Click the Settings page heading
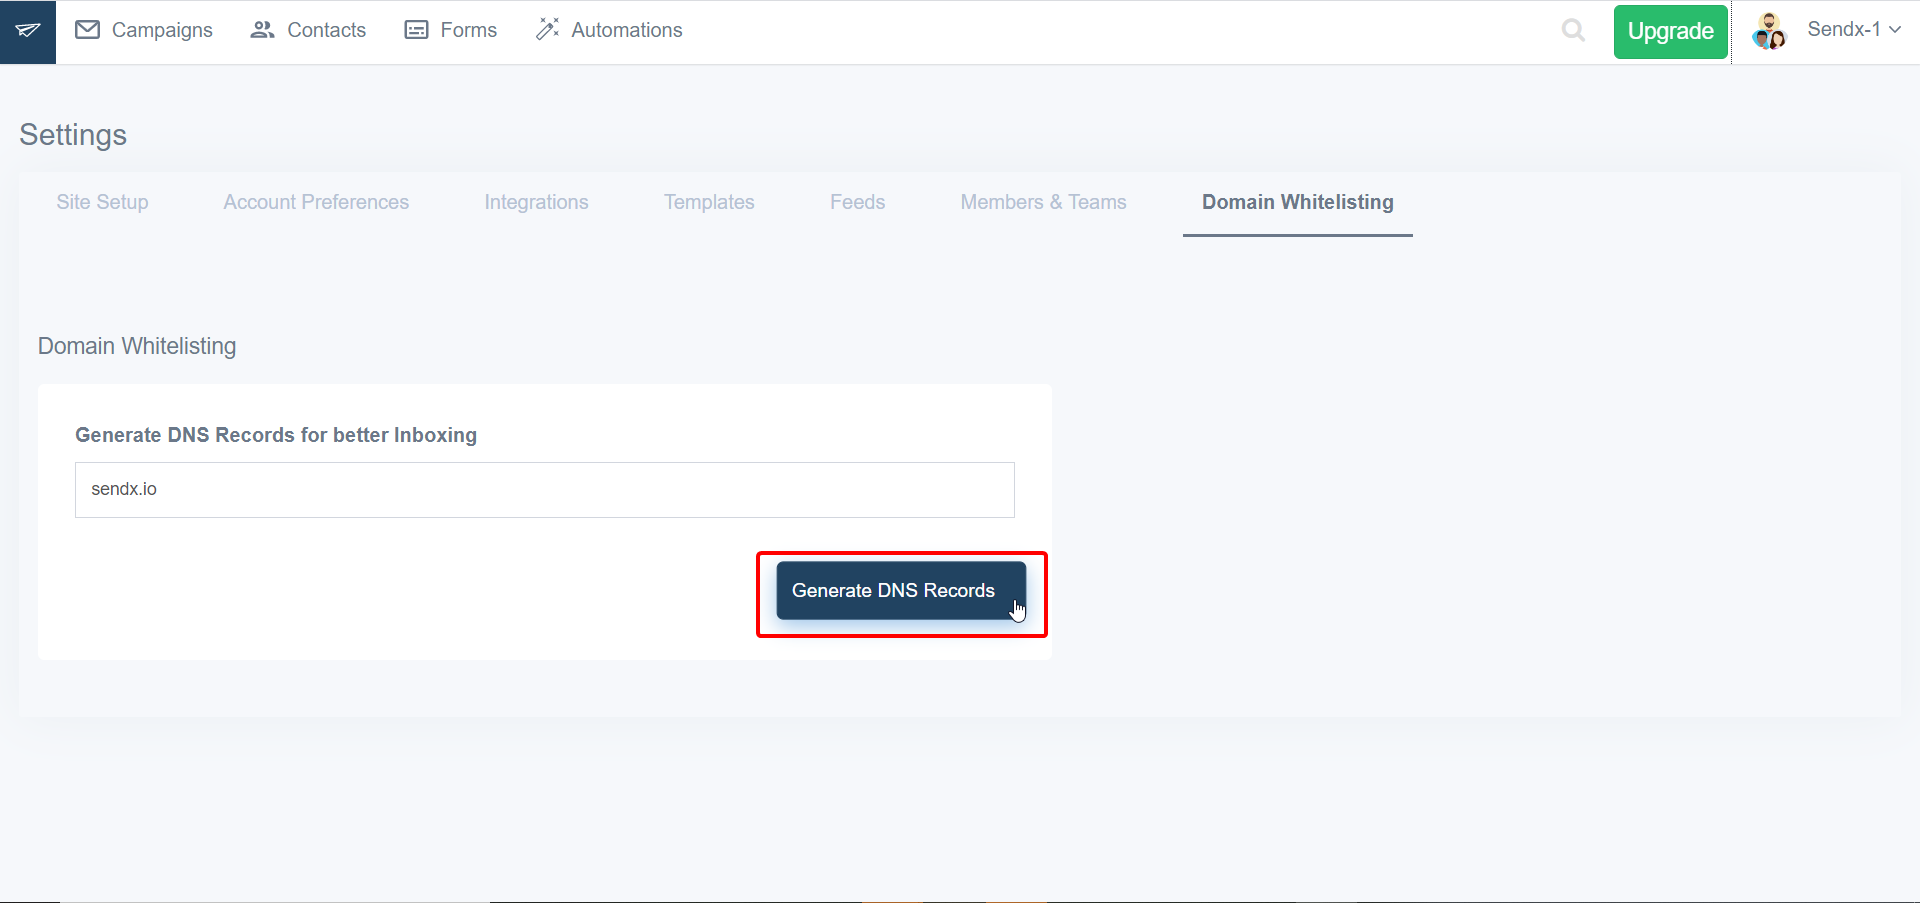The height and width of the screenshot is (903, 1920). (x=73, y=135)
